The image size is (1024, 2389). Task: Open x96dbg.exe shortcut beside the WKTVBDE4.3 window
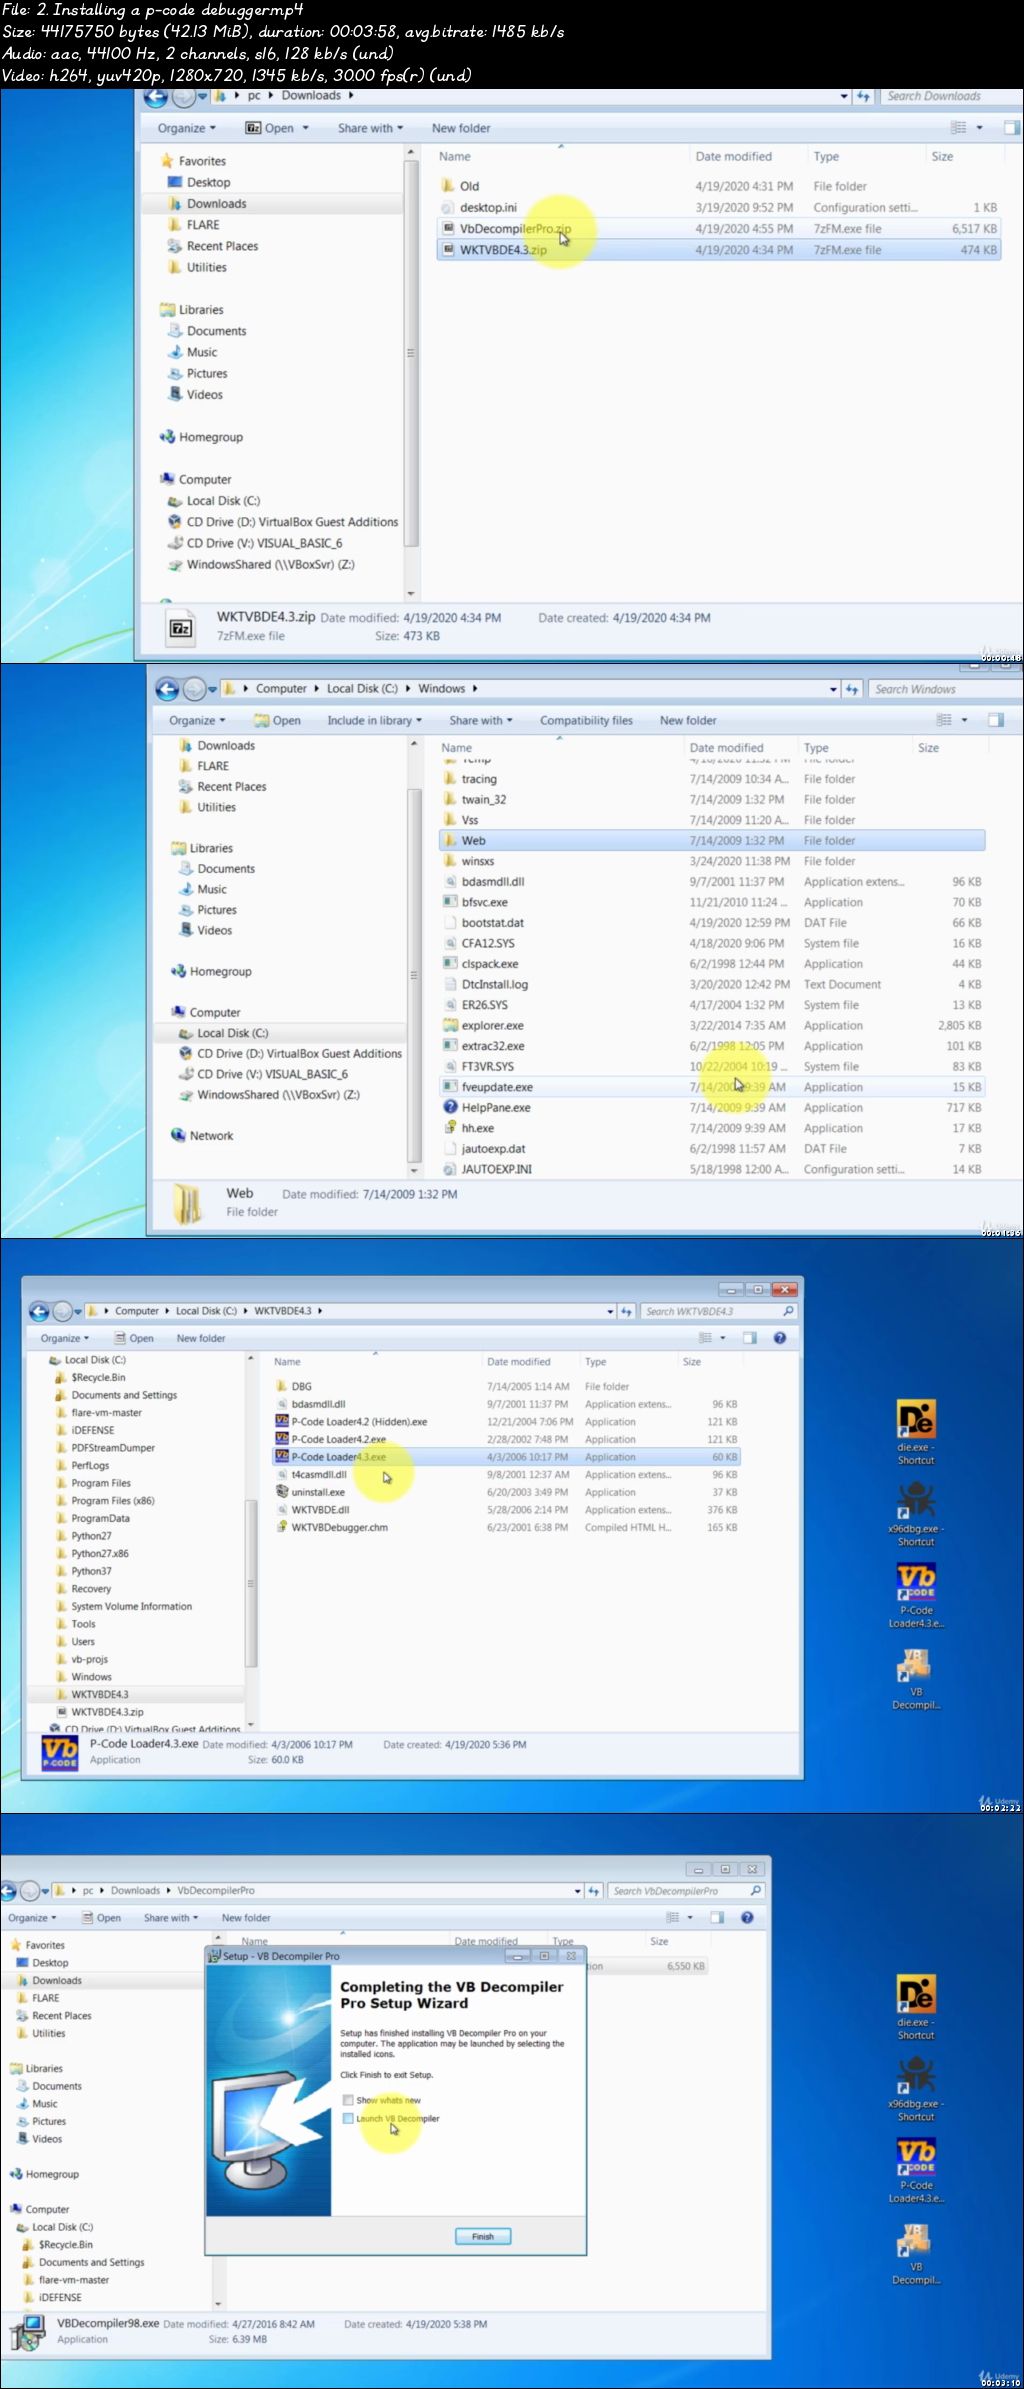point(915,1514)
